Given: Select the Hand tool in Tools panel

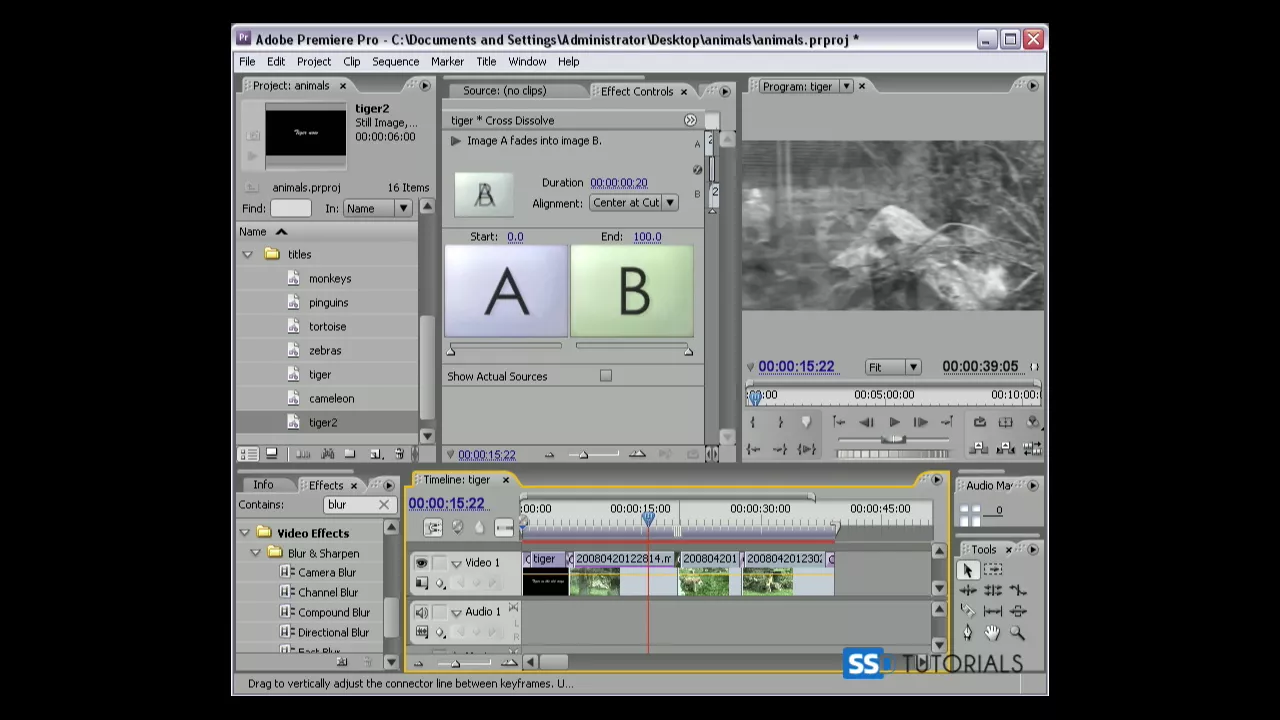Looking at the screenshot, I should click(993, 633).
